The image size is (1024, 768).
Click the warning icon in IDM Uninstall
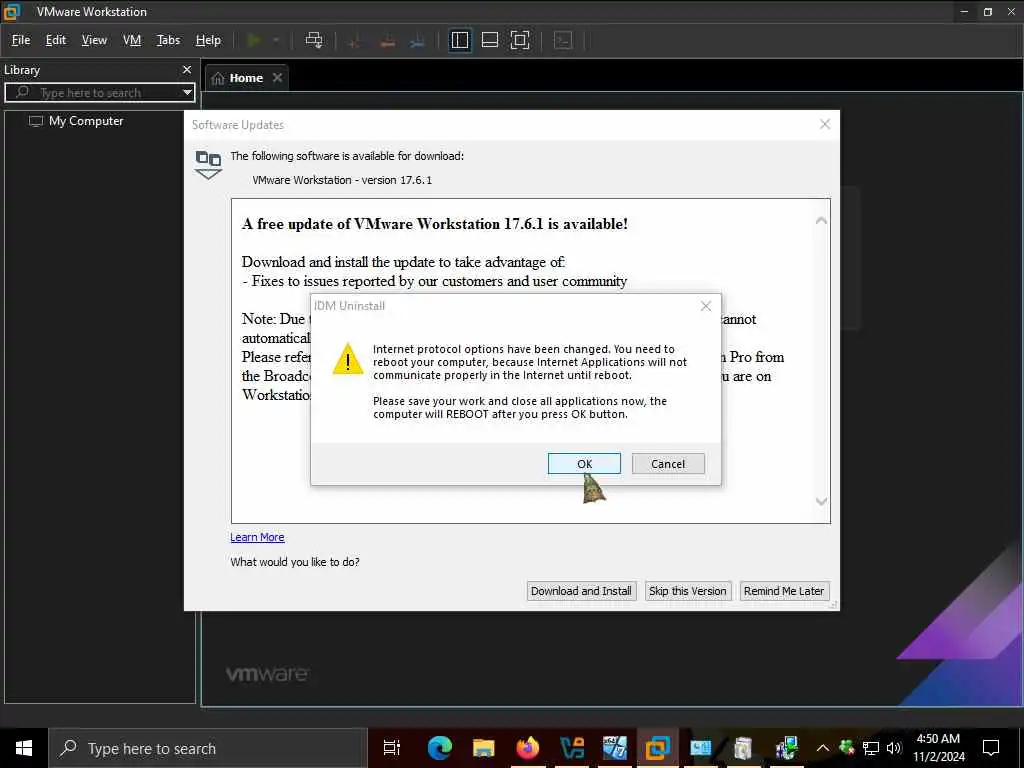(x=347, y=359)
